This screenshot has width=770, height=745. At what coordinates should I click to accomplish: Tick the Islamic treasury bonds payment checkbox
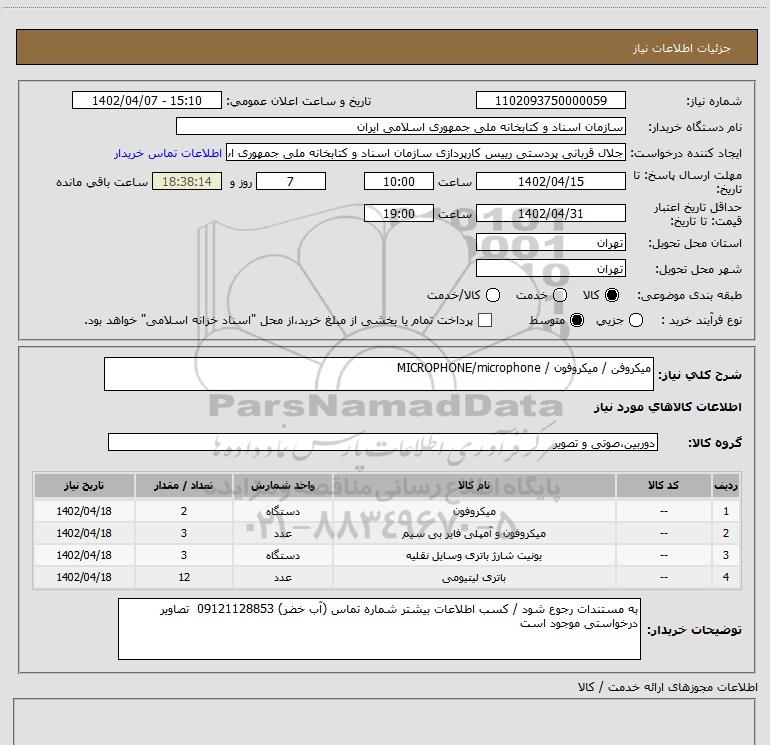[485, 320]
